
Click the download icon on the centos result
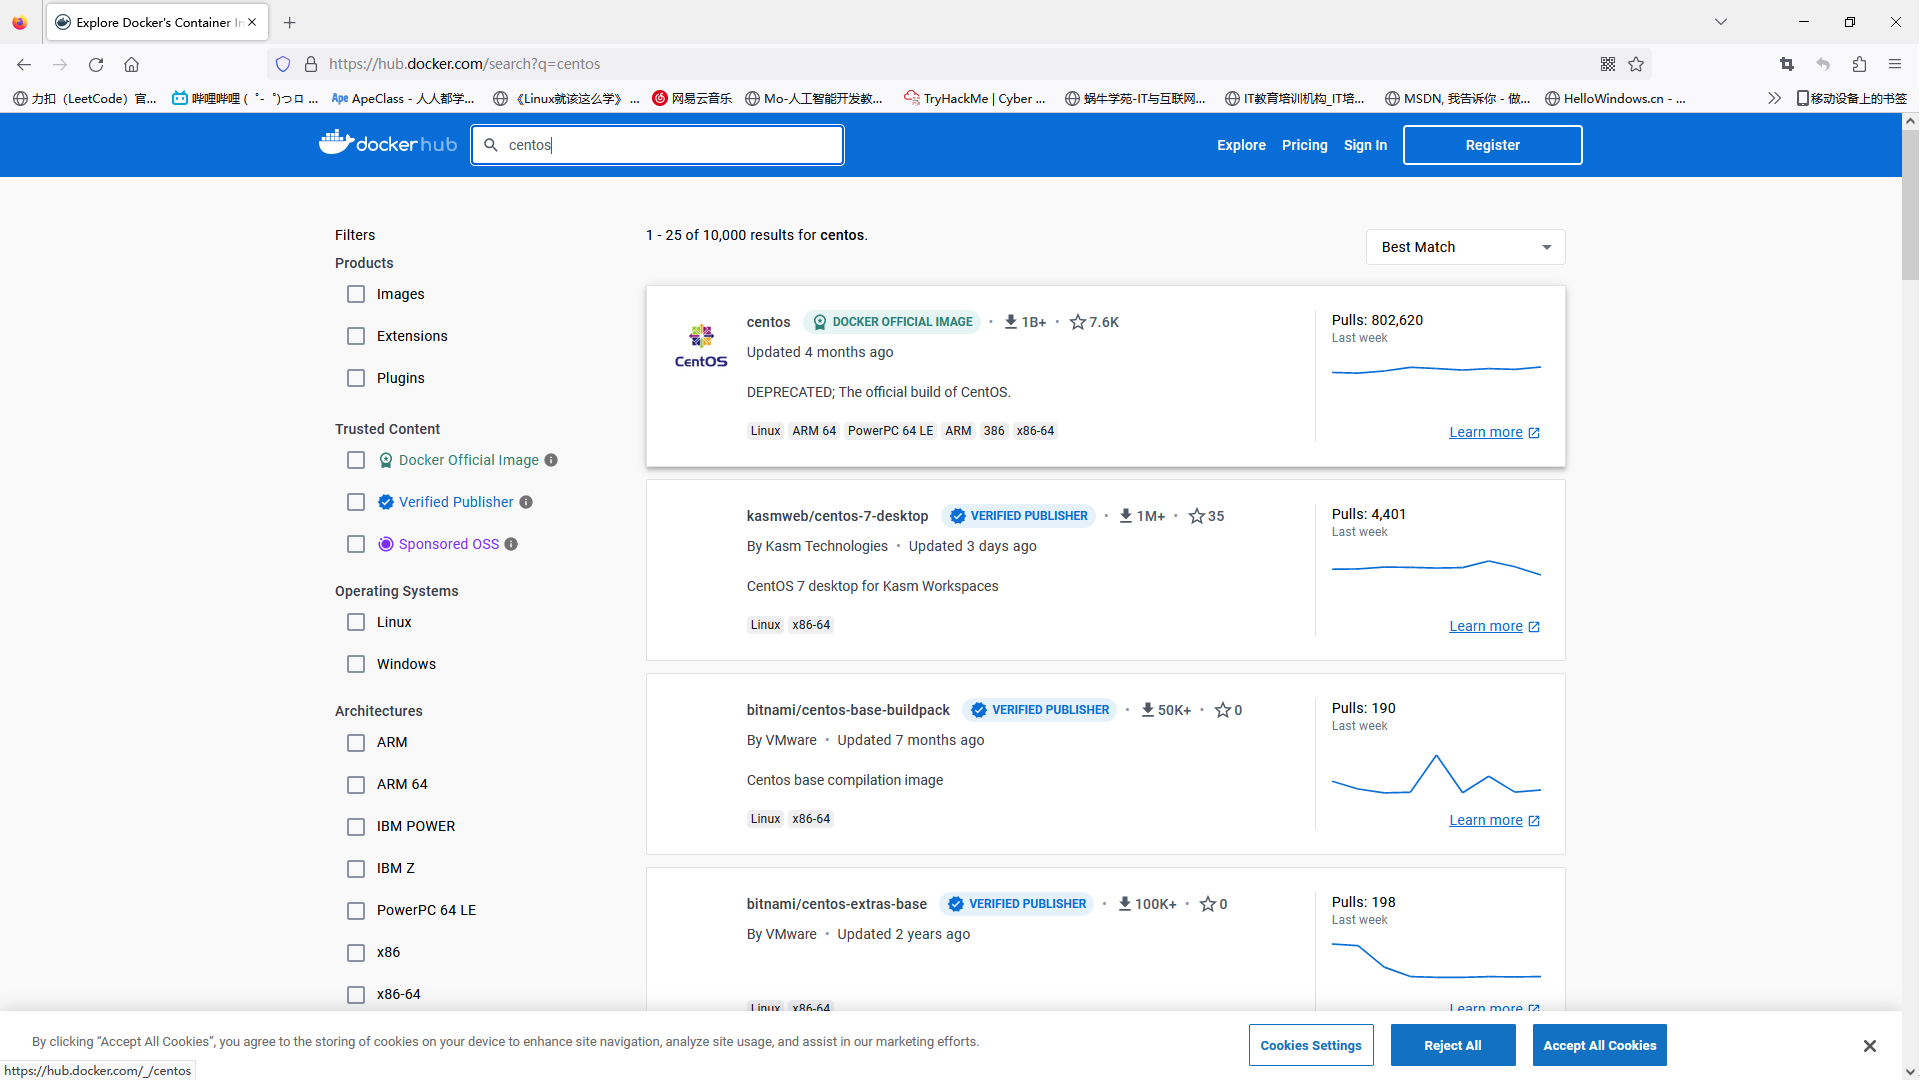(x=1011, y=322)
